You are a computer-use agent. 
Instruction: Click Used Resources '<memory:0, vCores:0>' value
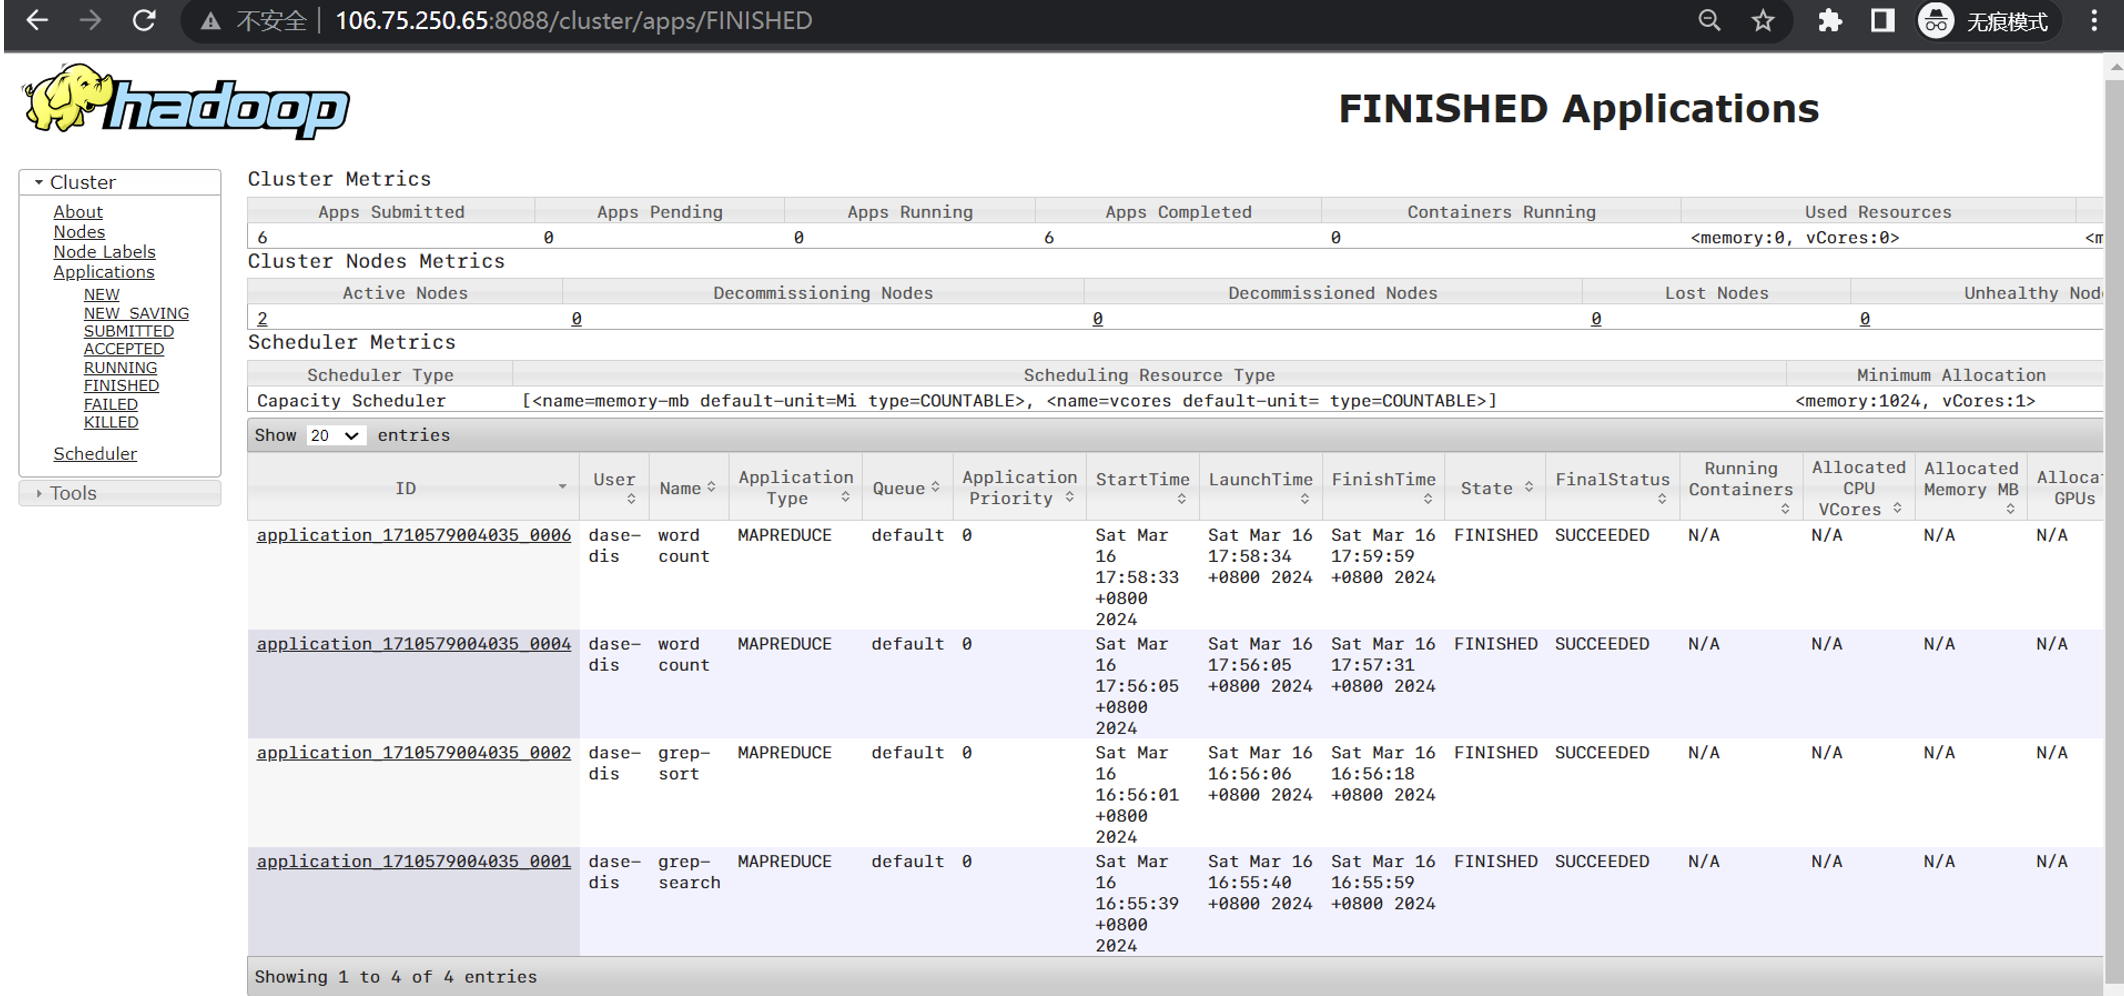tap(1794, 238)
